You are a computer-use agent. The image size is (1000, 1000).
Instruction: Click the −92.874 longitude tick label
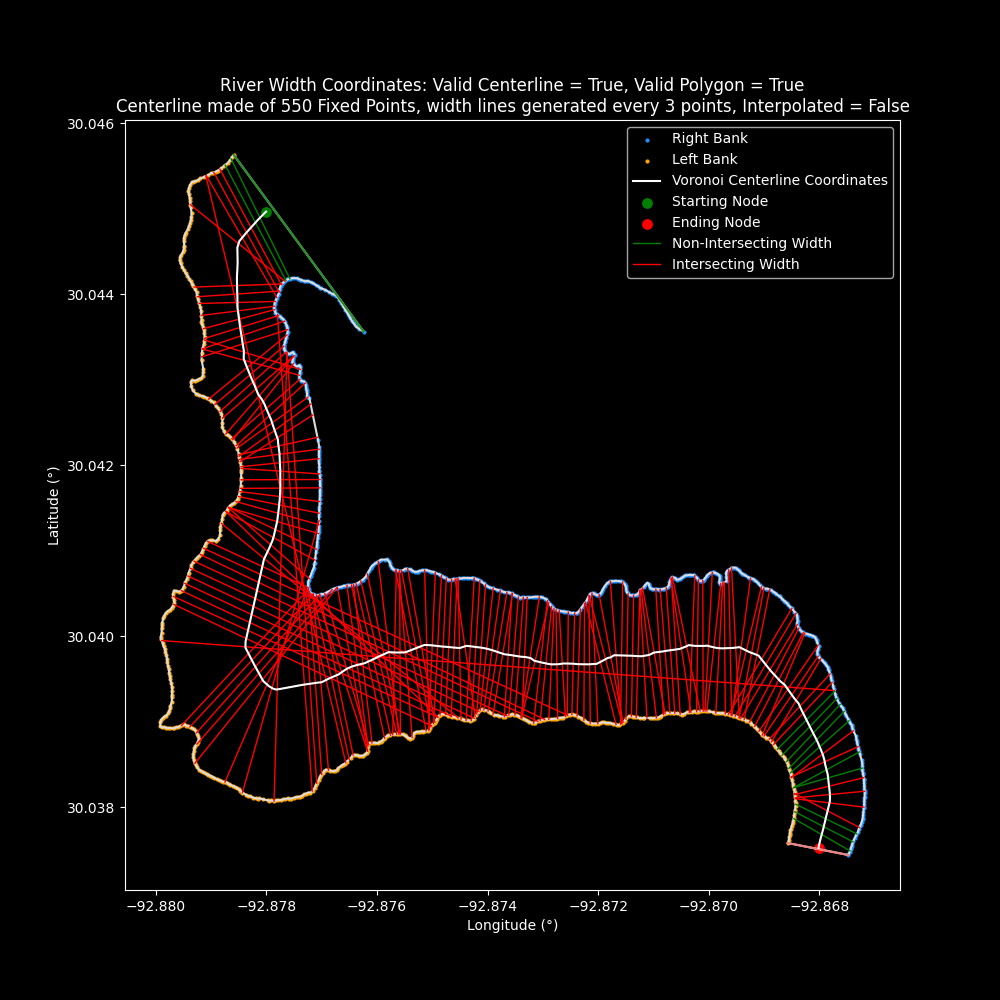click(487, 907)
